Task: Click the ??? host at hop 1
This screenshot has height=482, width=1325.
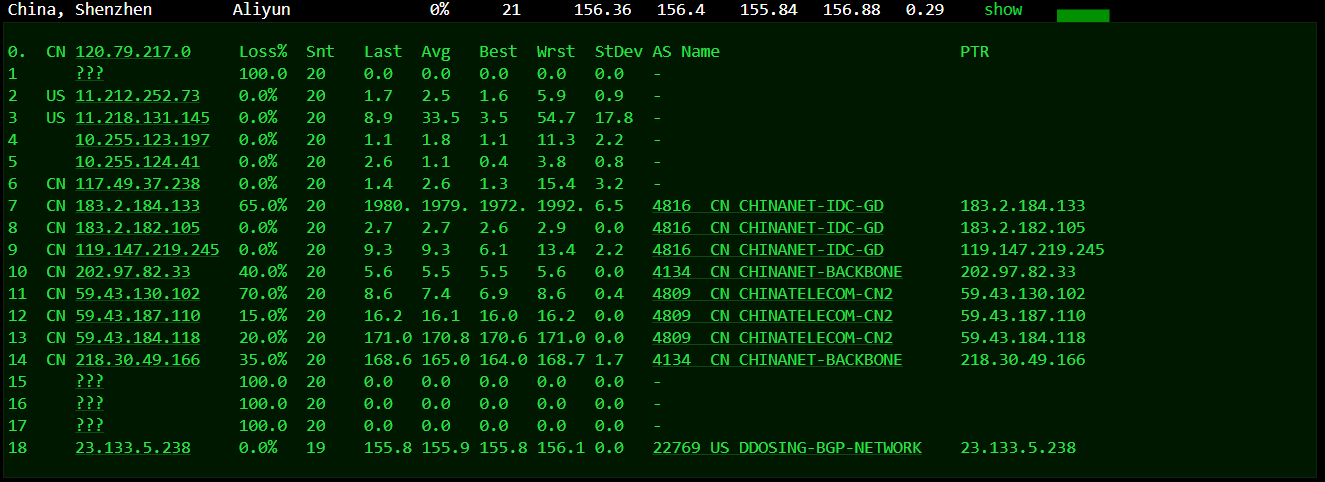Action: [x=90, y=74]
